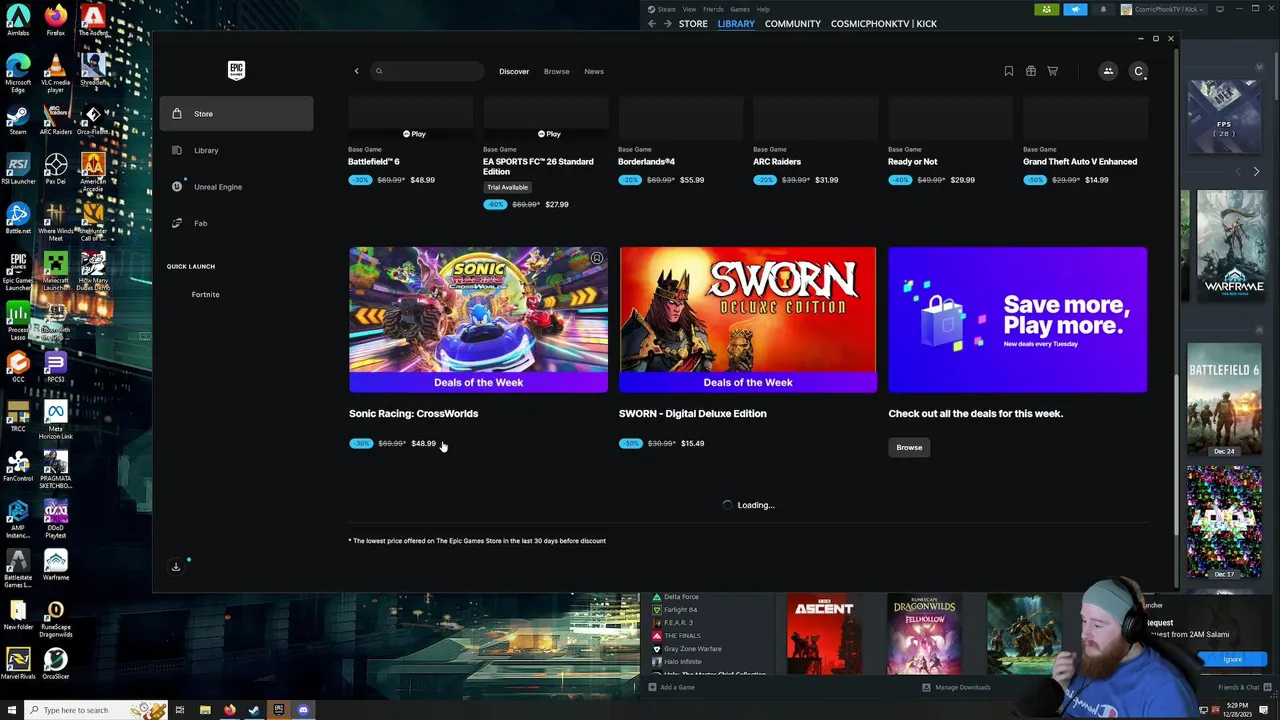
Task: Open the RPCS3 desktop shortcut
Action: [x=56, y=367]
